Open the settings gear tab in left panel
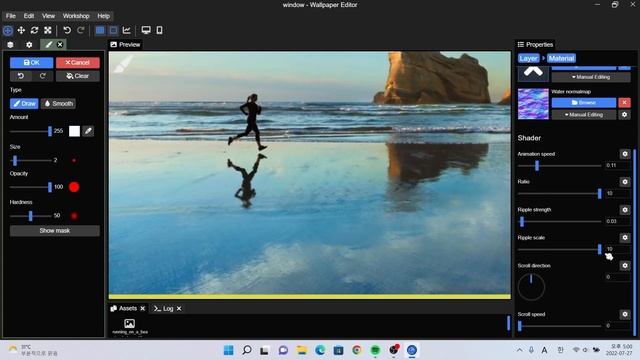Screen dimensions: 640x360 (x=29, y=44)
